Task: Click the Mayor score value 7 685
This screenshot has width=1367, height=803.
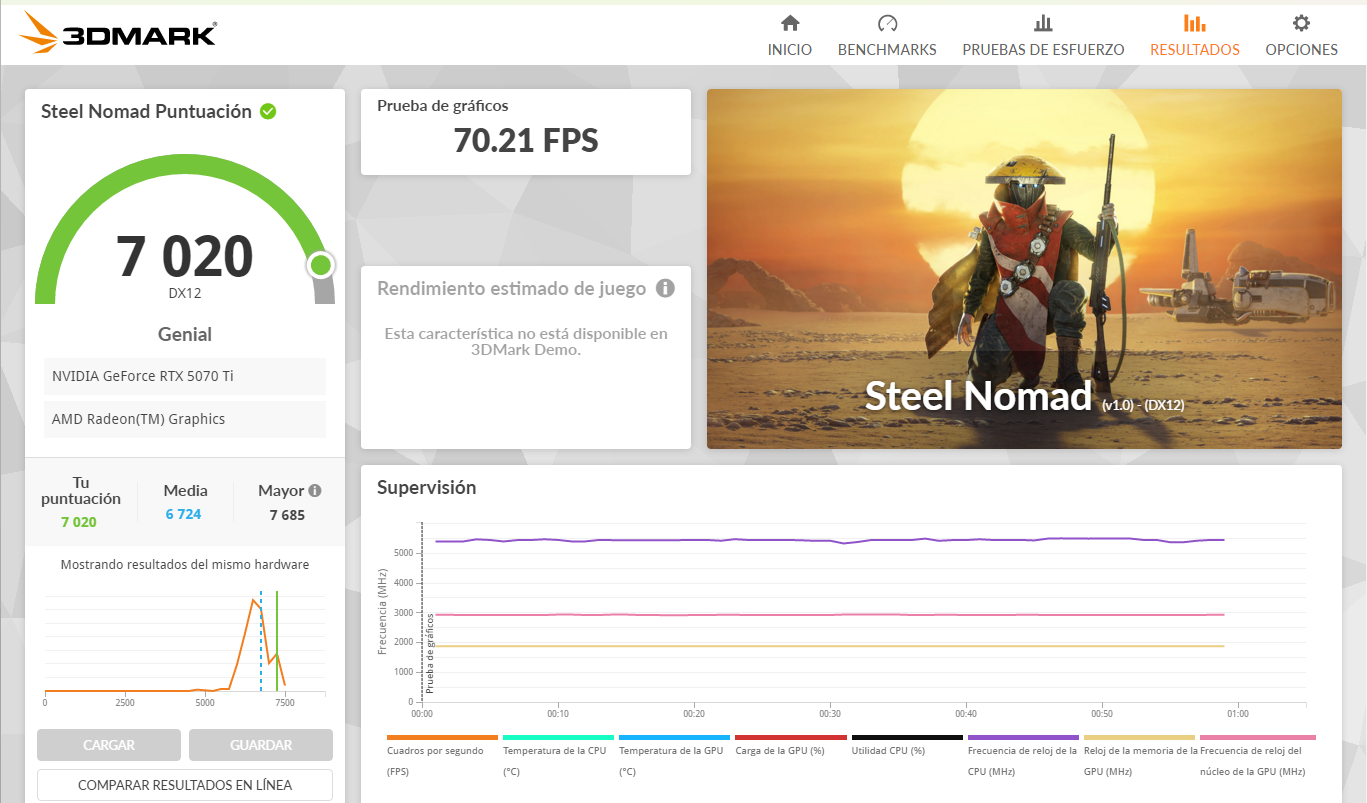Action: pyautogui.click(x=287, y=515)
